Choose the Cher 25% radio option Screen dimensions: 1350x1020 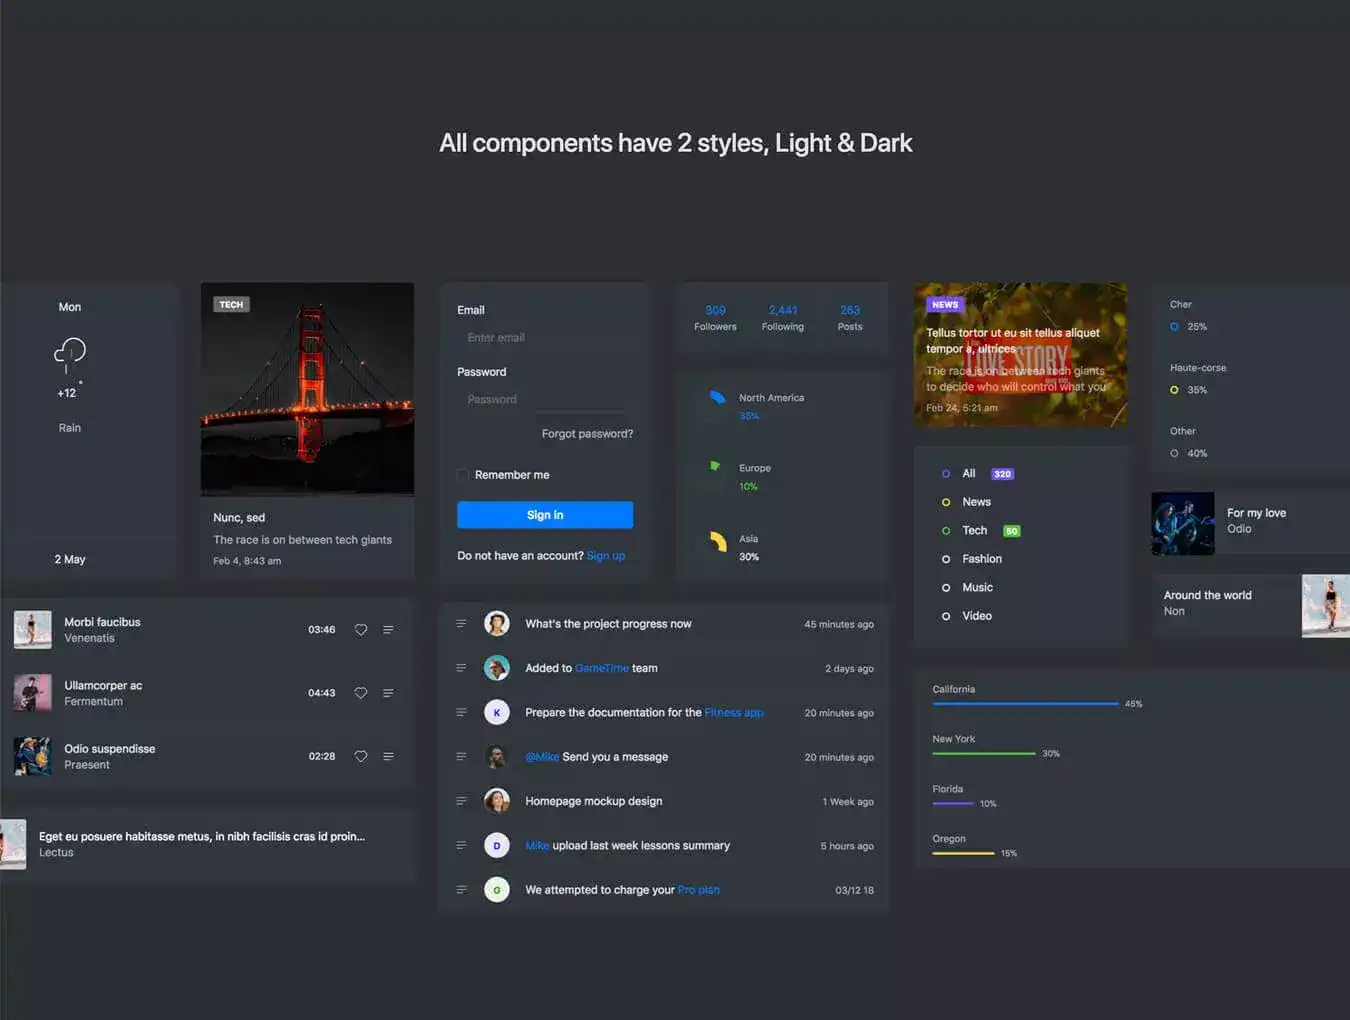coord(1174,327)
